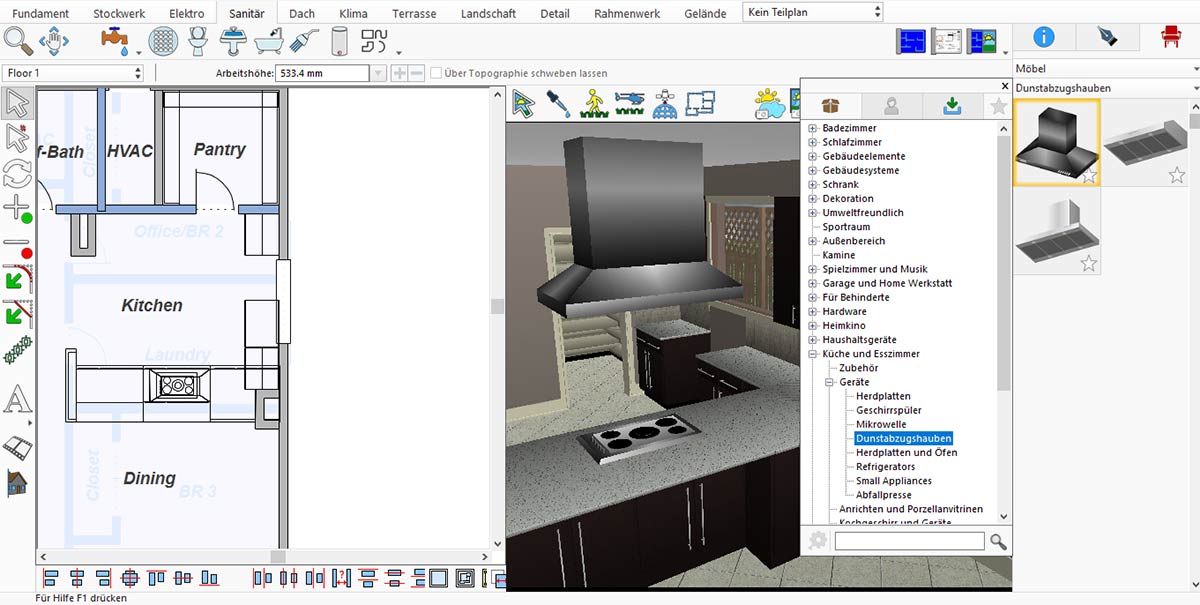The image size is (1200, 605).
Task: Open sun and cloud lighting settings
Action: coord(771,103)
